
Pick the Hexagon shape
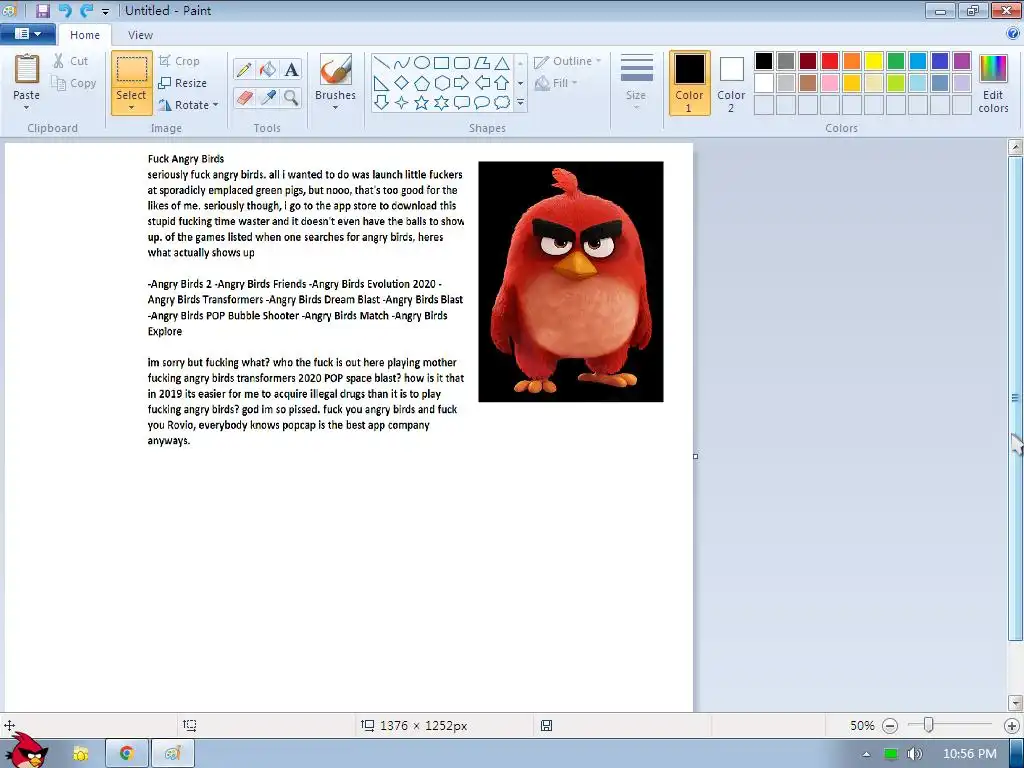(x=441, y=83)
